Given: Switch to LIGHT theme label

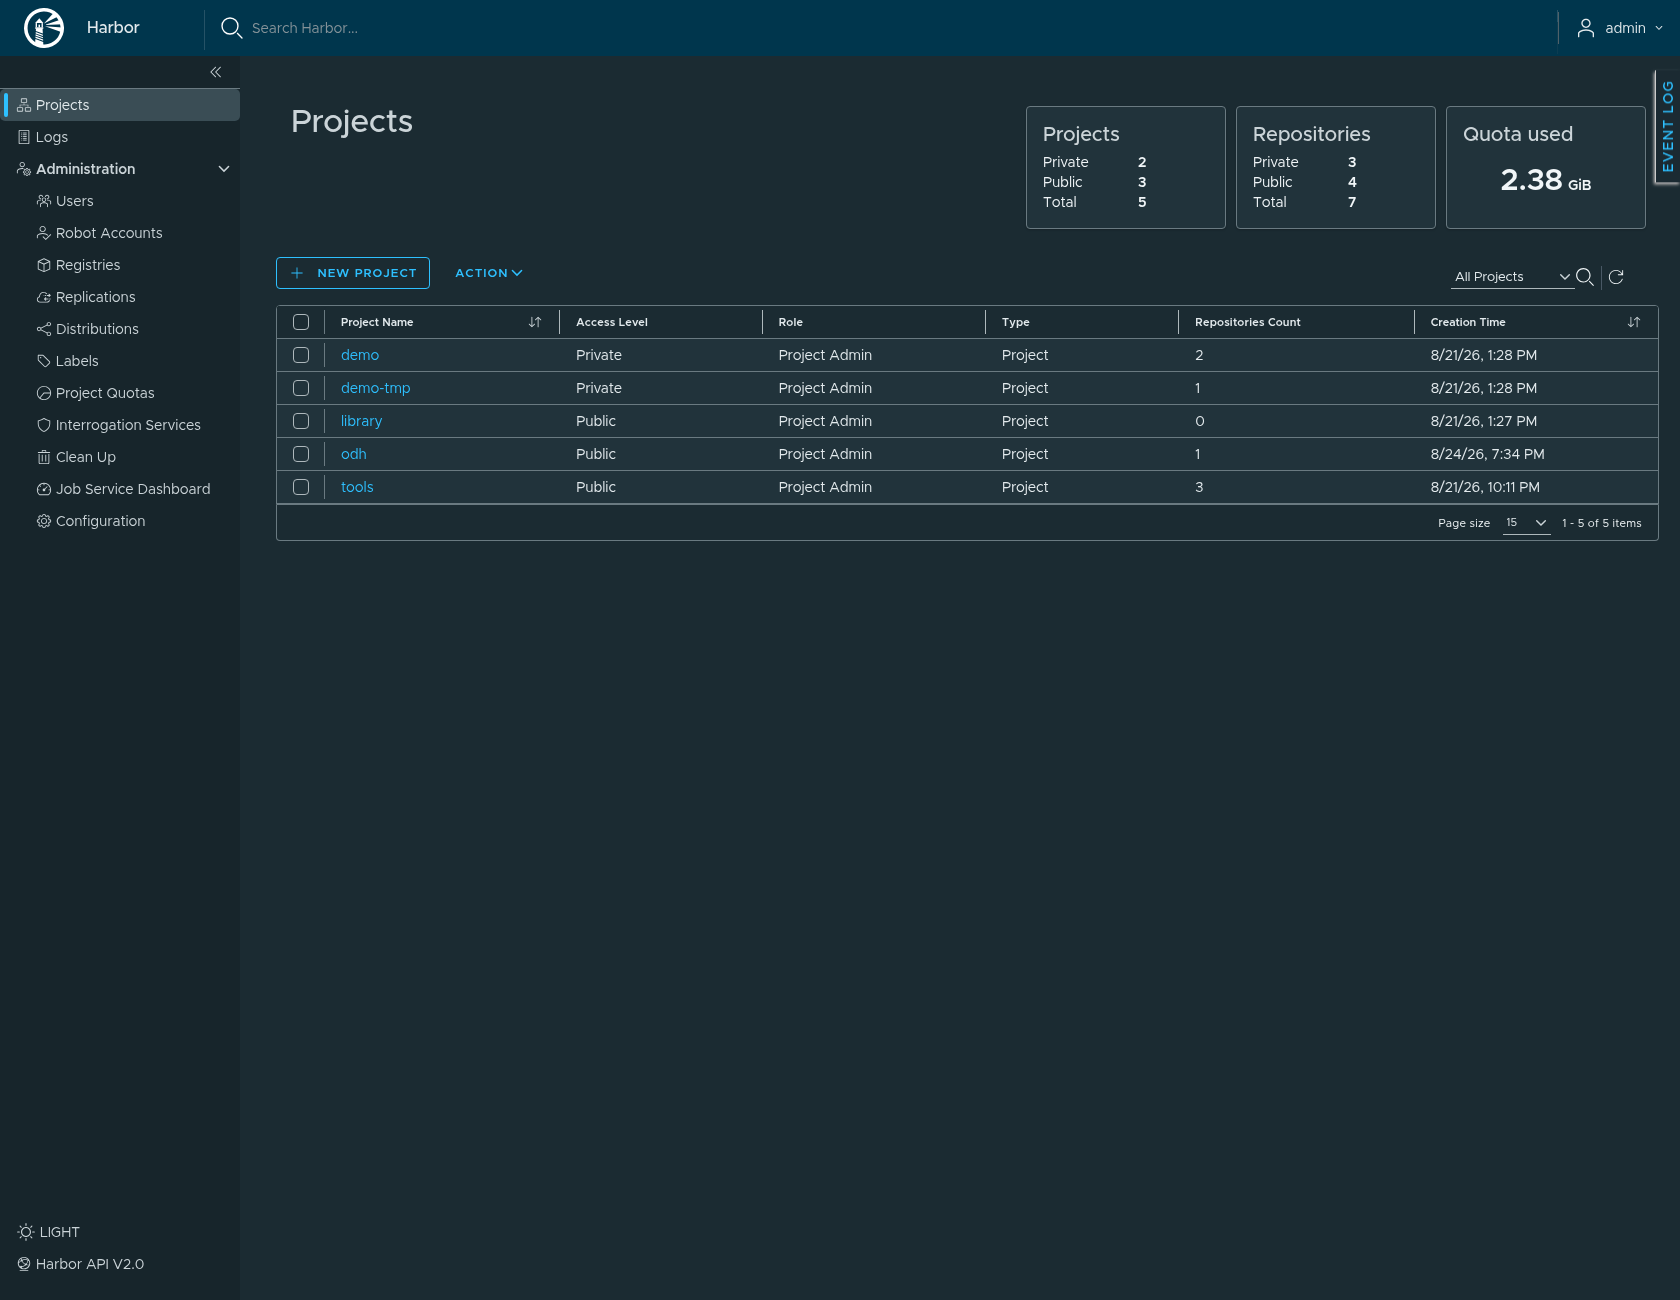Looking at the screenshot, I should [x=60, y=1232].
